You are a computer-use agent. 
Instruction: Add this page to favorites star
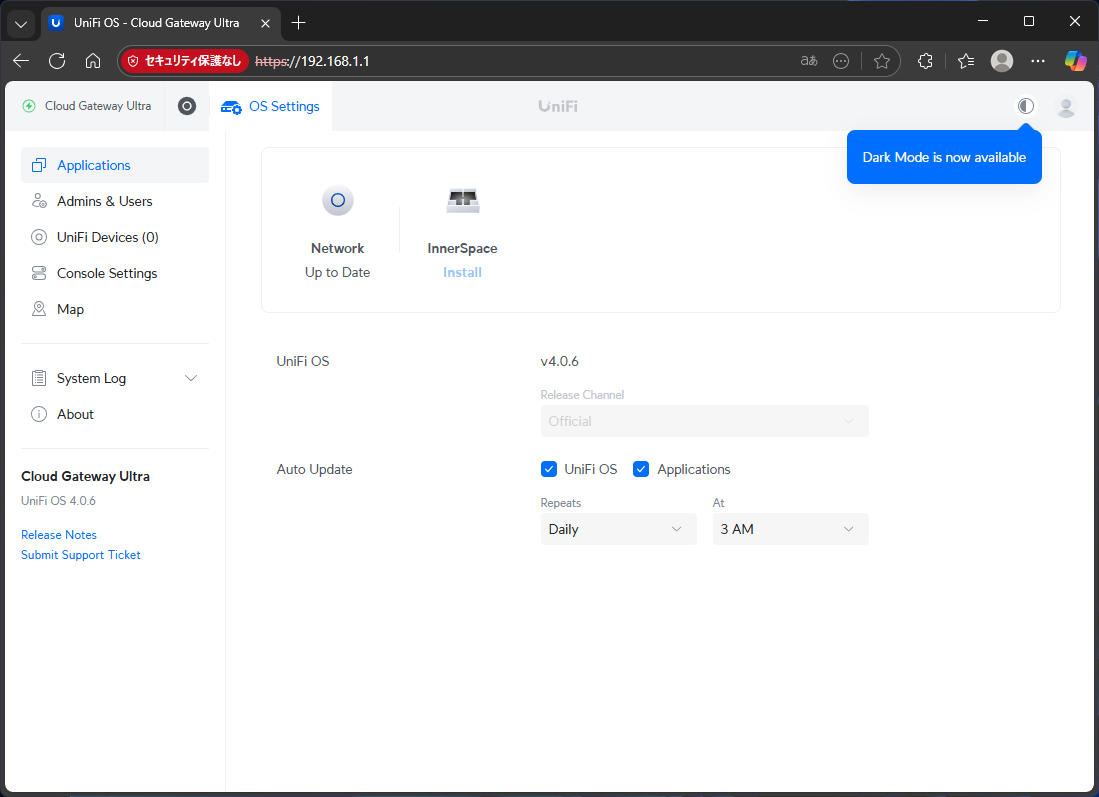tap(881, 61)
